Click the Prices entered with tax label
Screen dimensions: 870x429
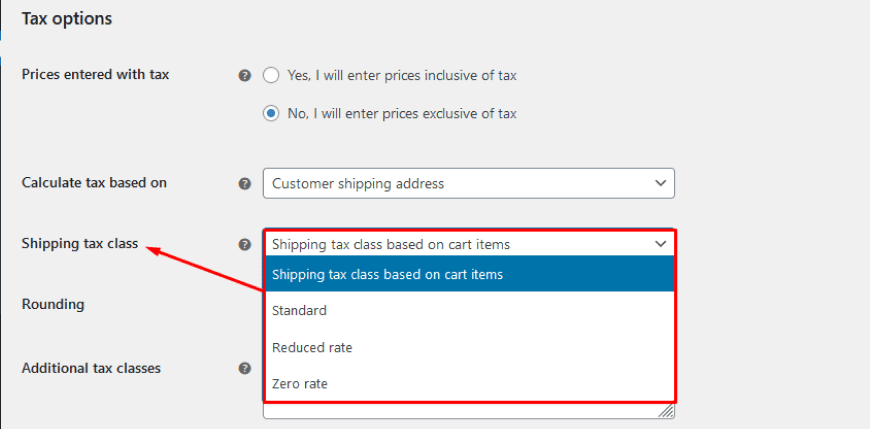[96, 74]
